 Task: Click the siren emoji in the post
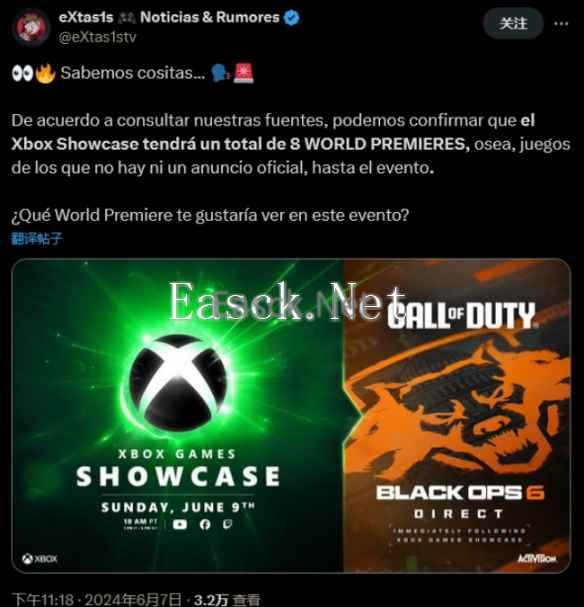[x=244, y=73]
